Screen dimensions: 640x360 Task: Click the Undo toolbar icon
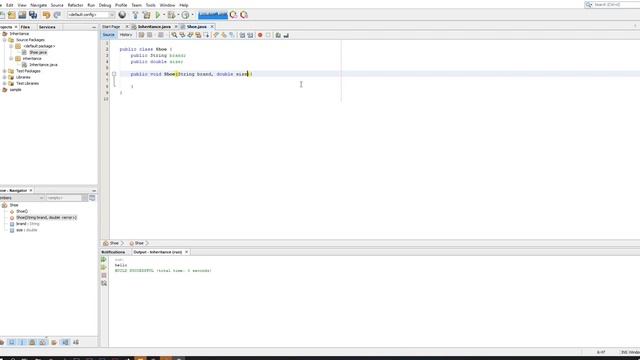tap(47, 15)
